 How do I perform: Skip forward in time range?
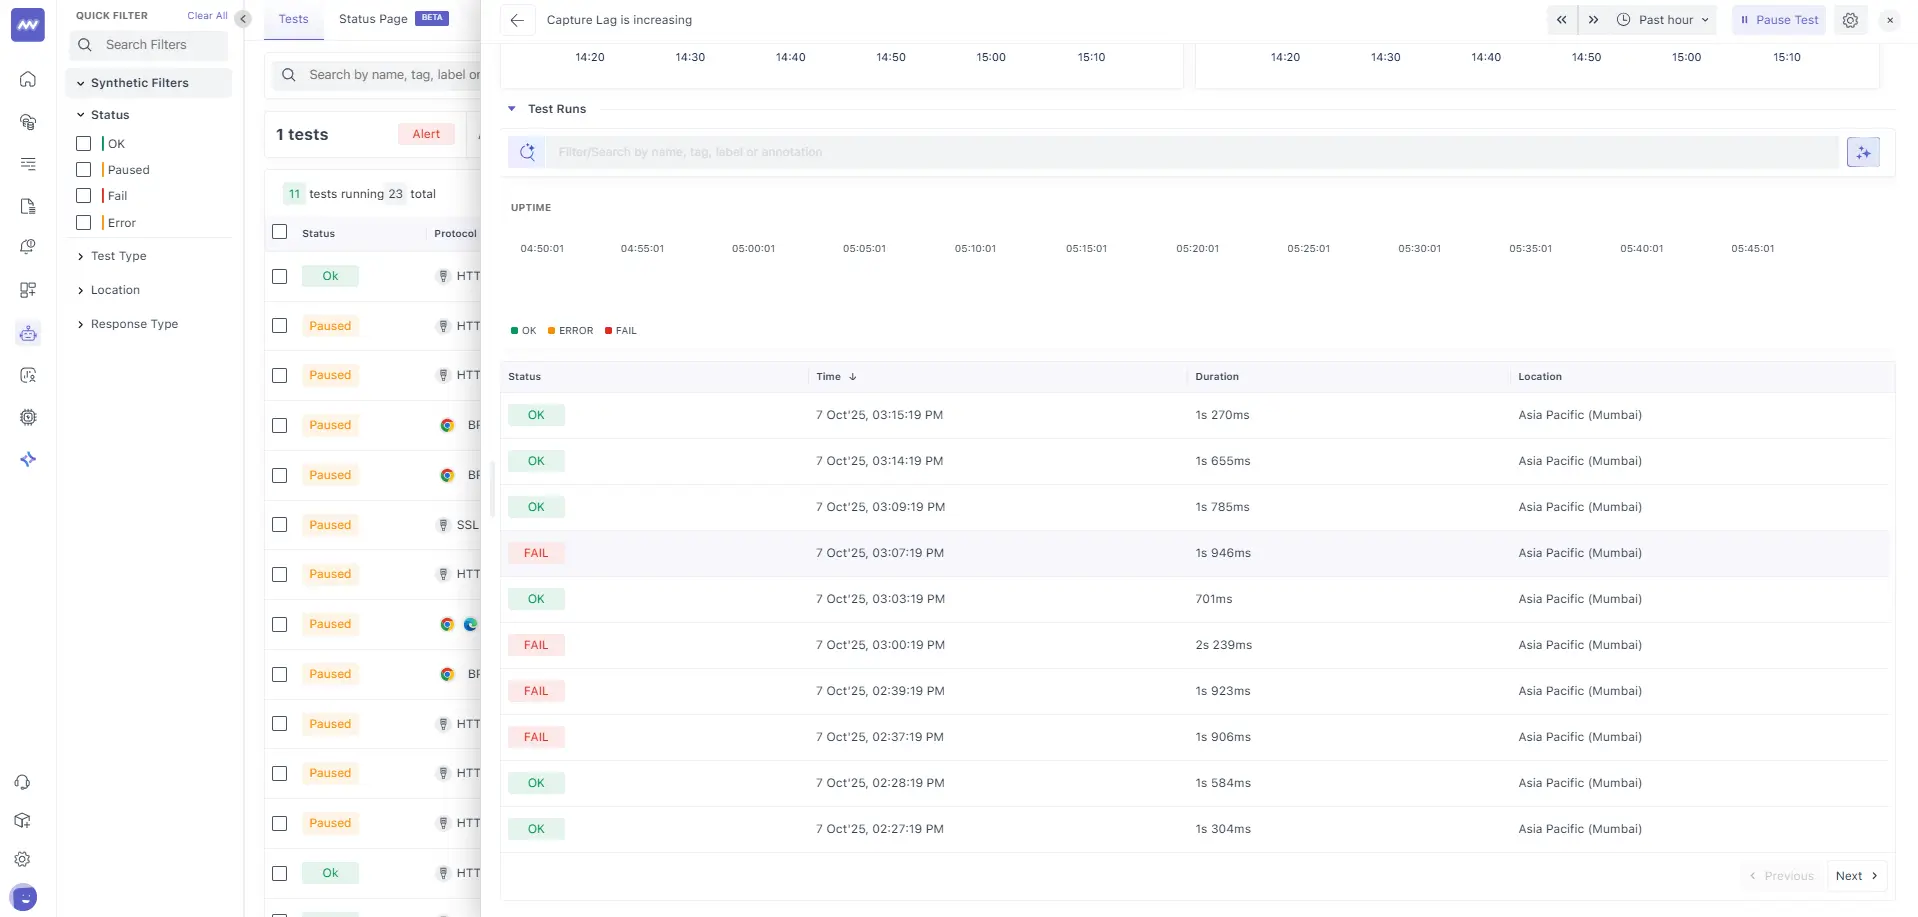tap(1593, 20)
